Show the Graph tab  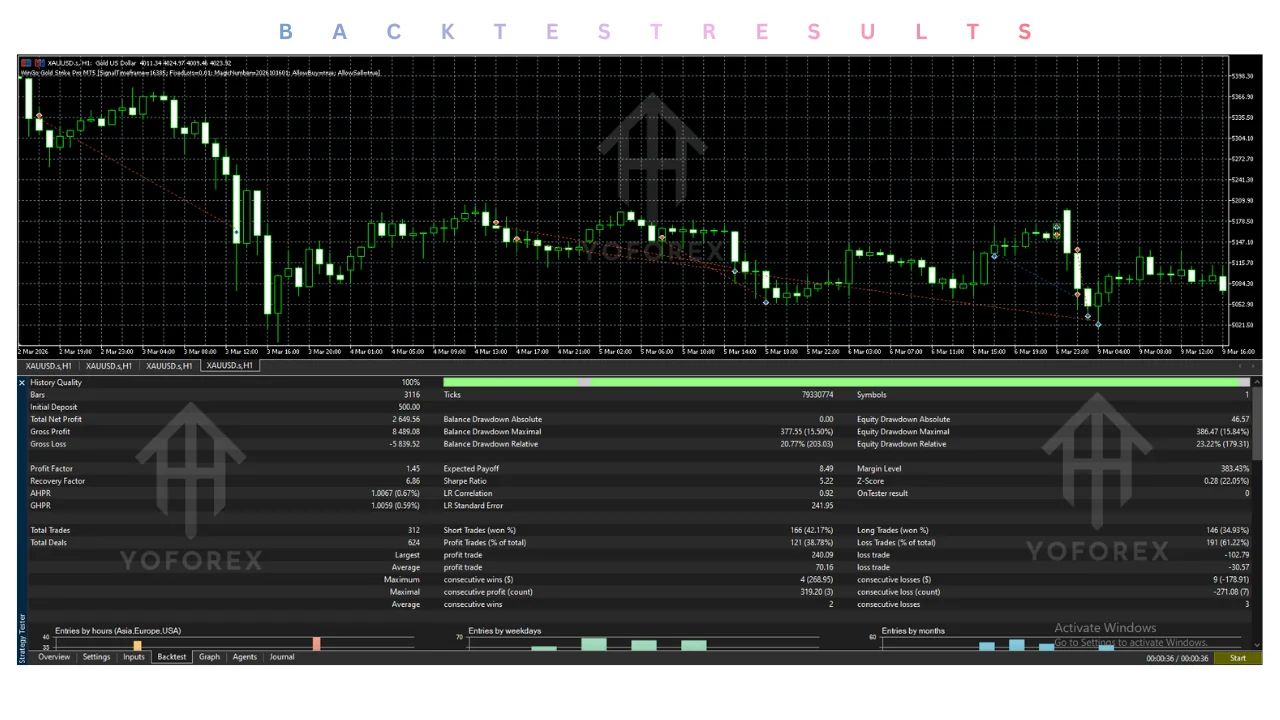coord(209,657)
